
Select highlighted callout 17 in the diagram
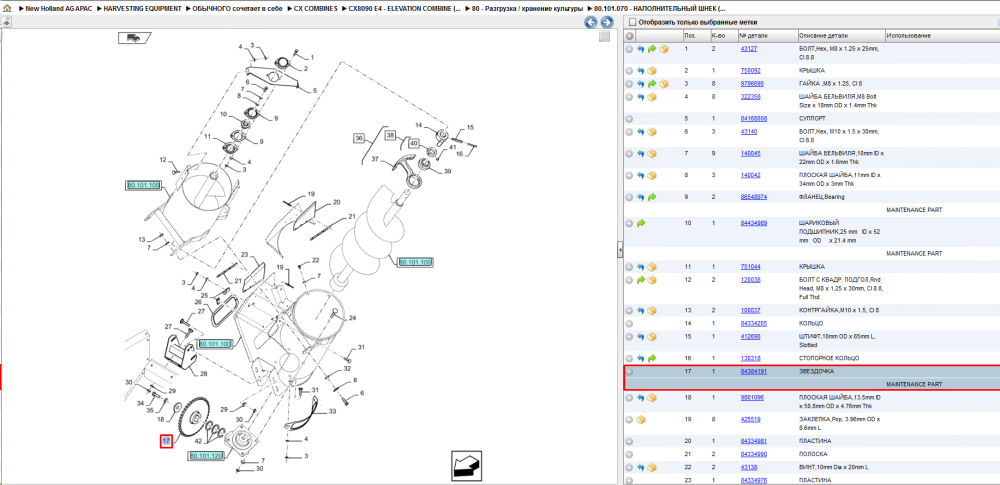166,440
